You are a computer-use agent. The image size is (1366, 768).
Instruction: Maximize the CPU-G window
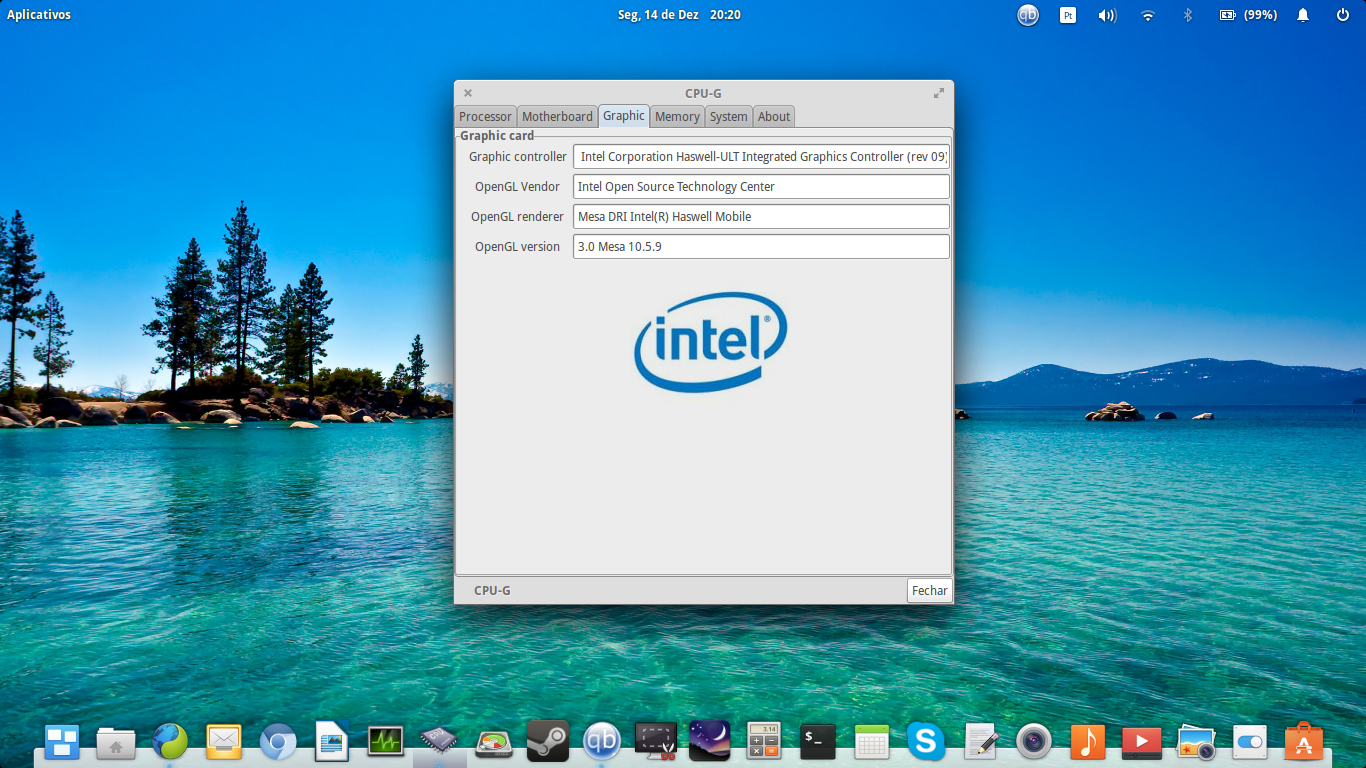938,93
